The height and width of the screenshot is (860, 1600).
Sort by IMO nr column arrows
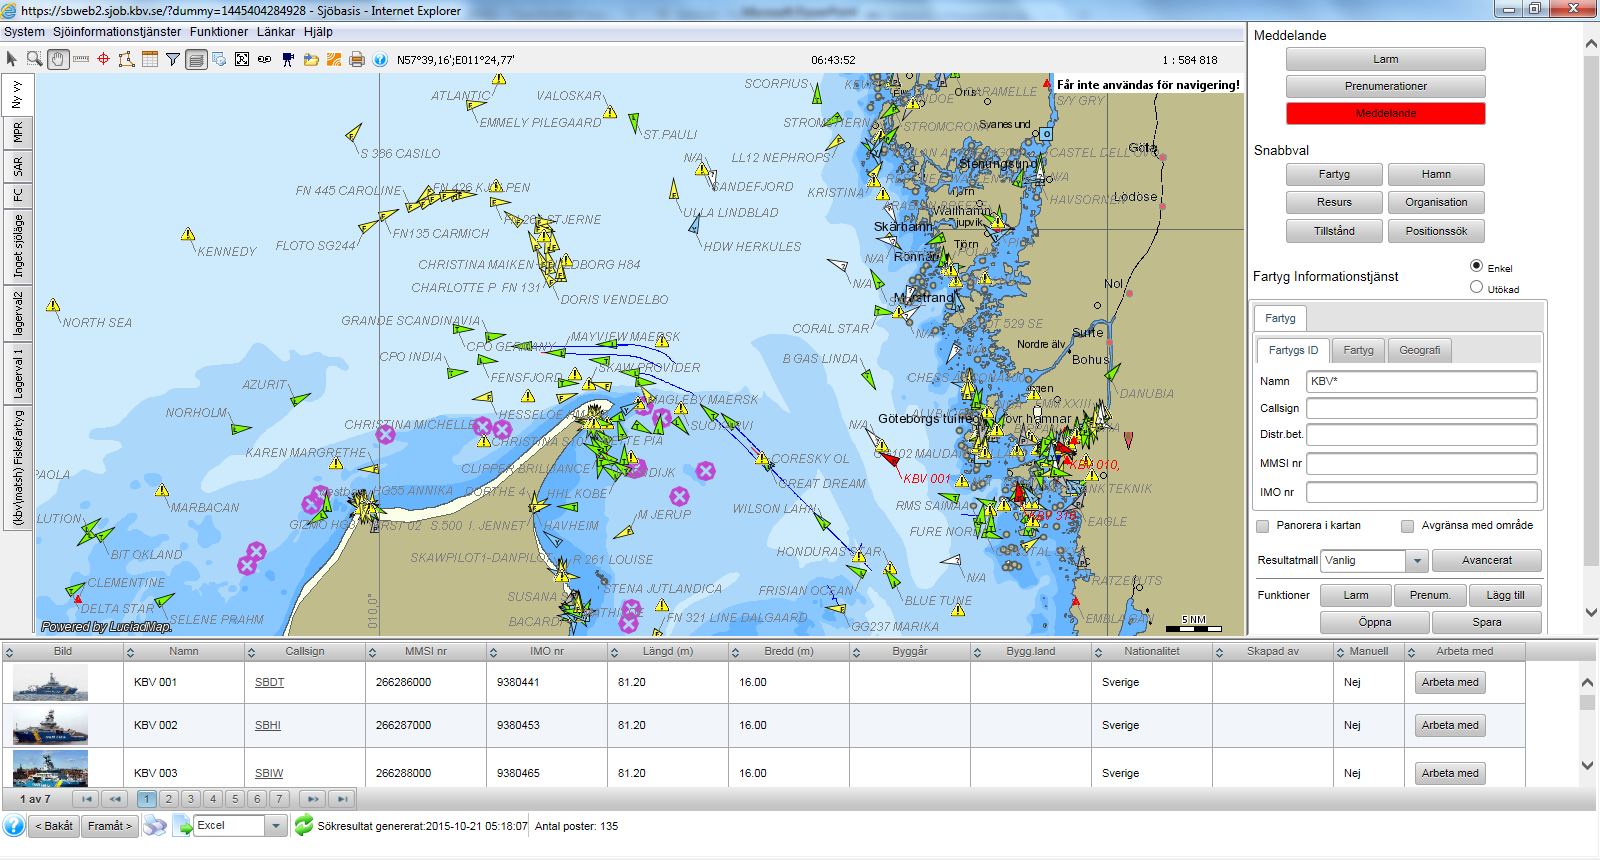pyautogui.click(x=493, y=652)
